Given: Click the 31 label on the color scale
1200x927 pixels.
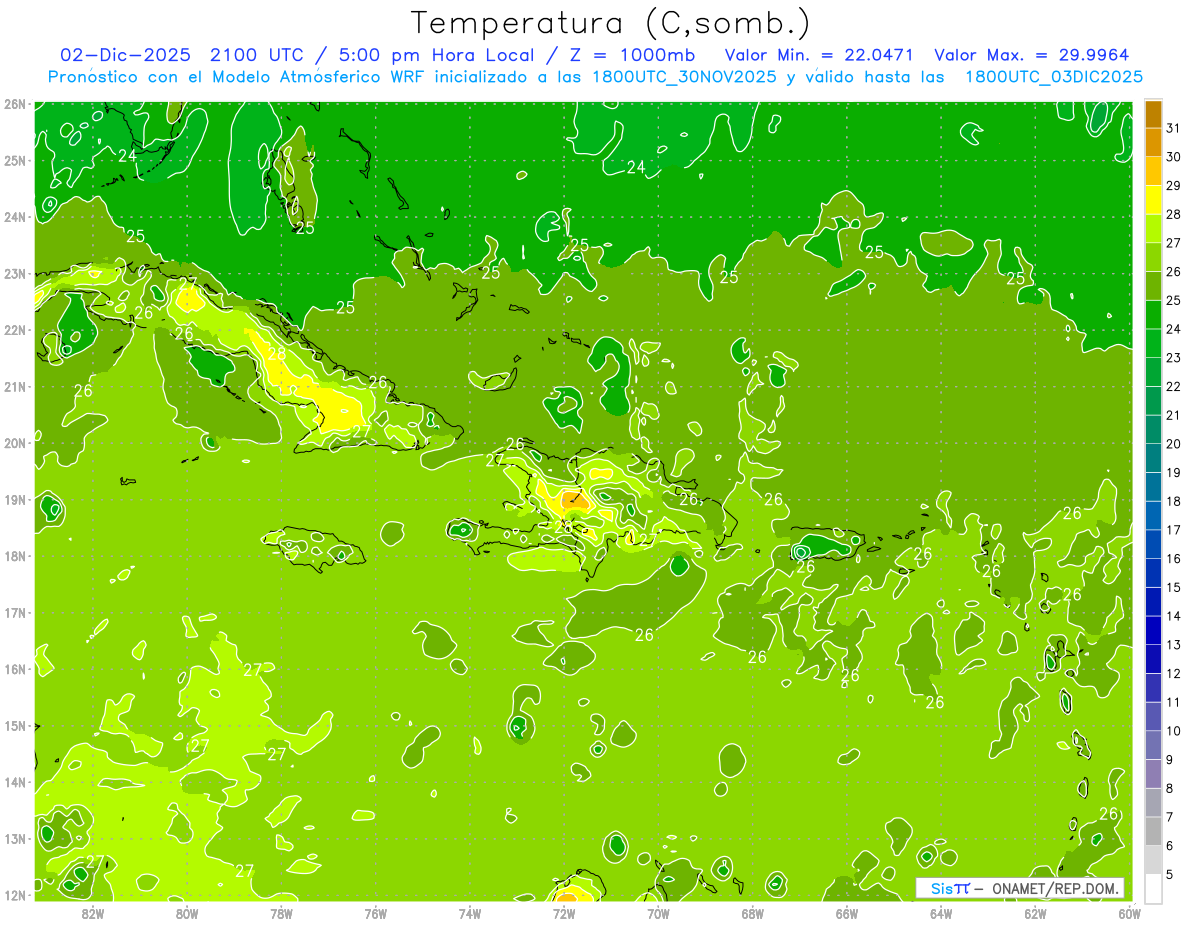Looking at the screenshot, I should tap(1173, 127).
